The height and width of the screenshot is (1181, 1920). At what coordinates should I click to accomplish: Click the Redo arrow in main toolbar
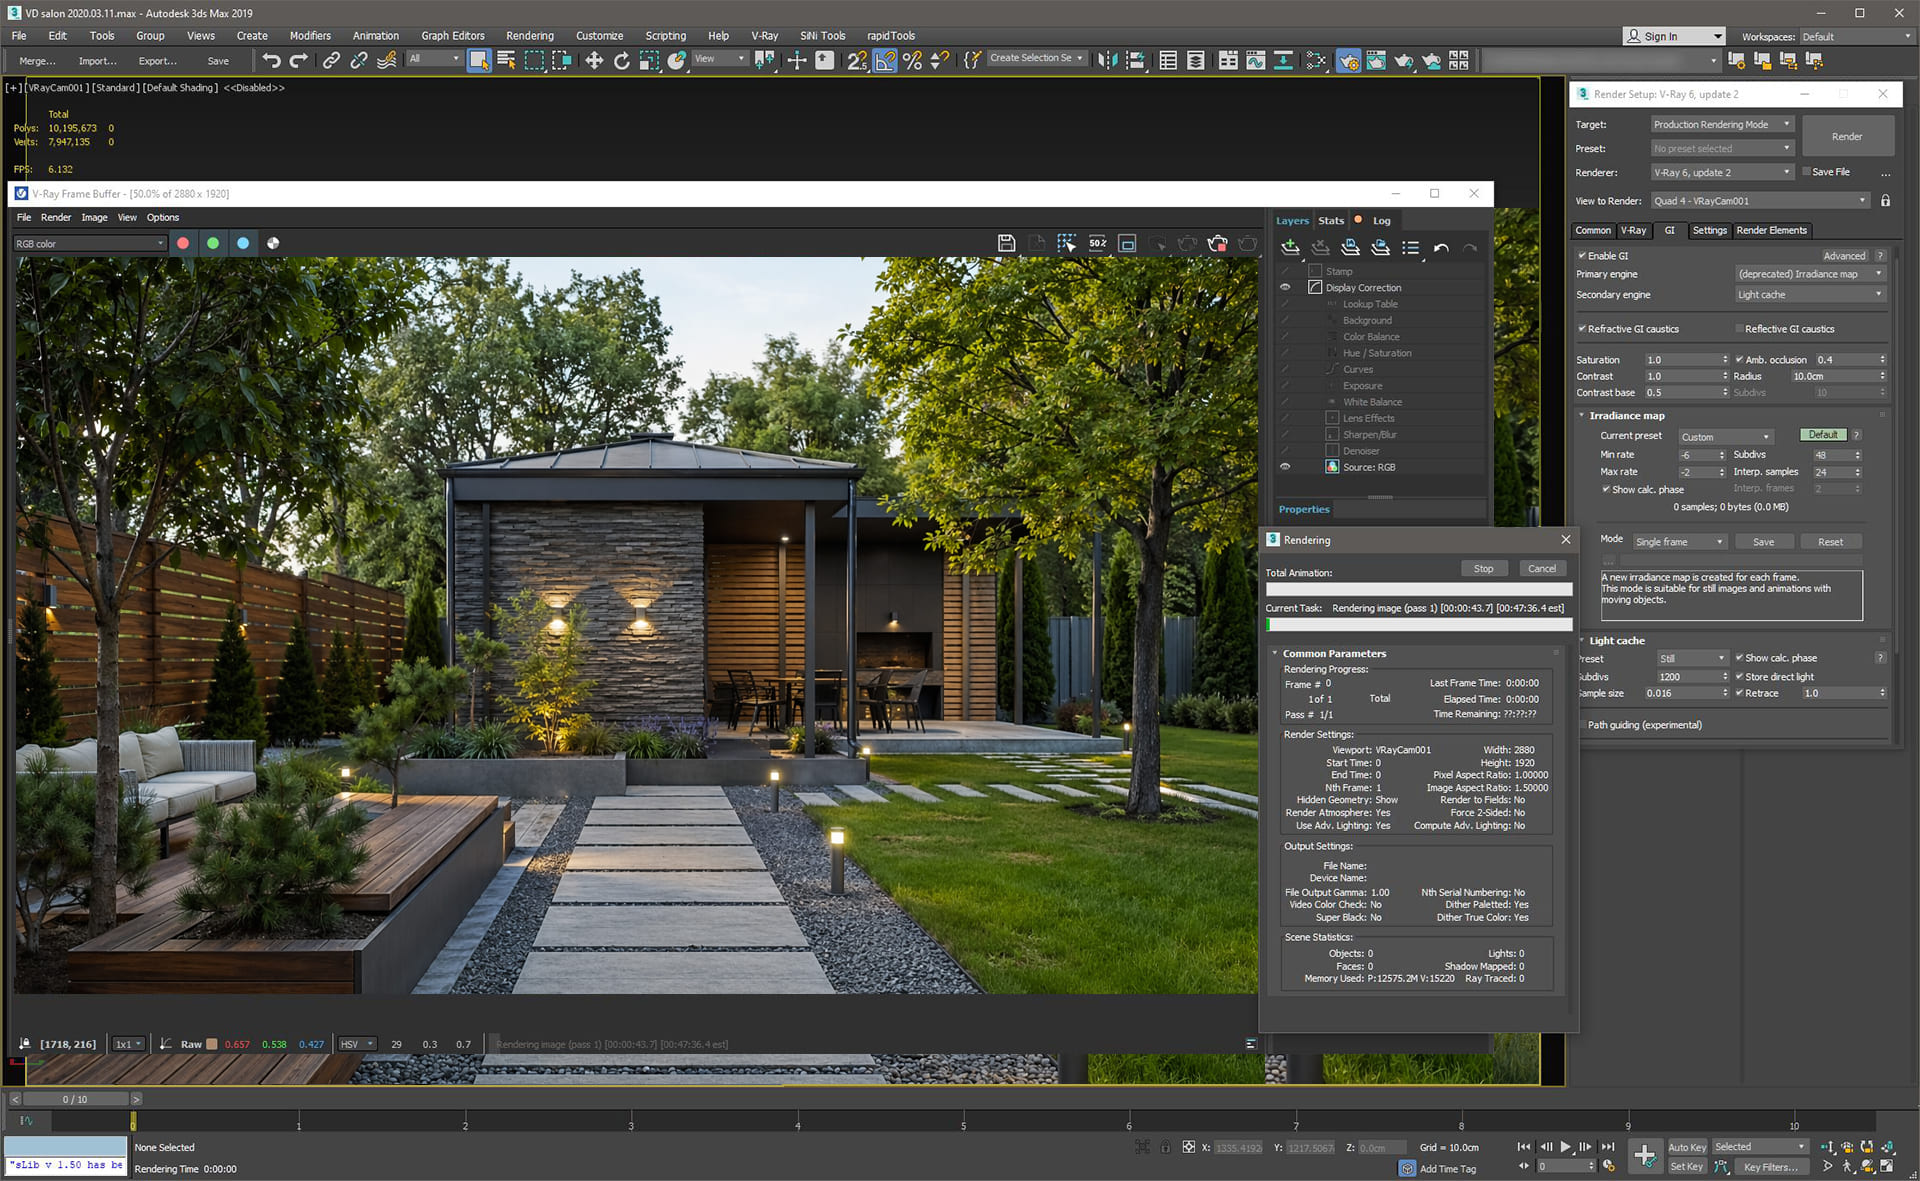[x=298, y=61]
